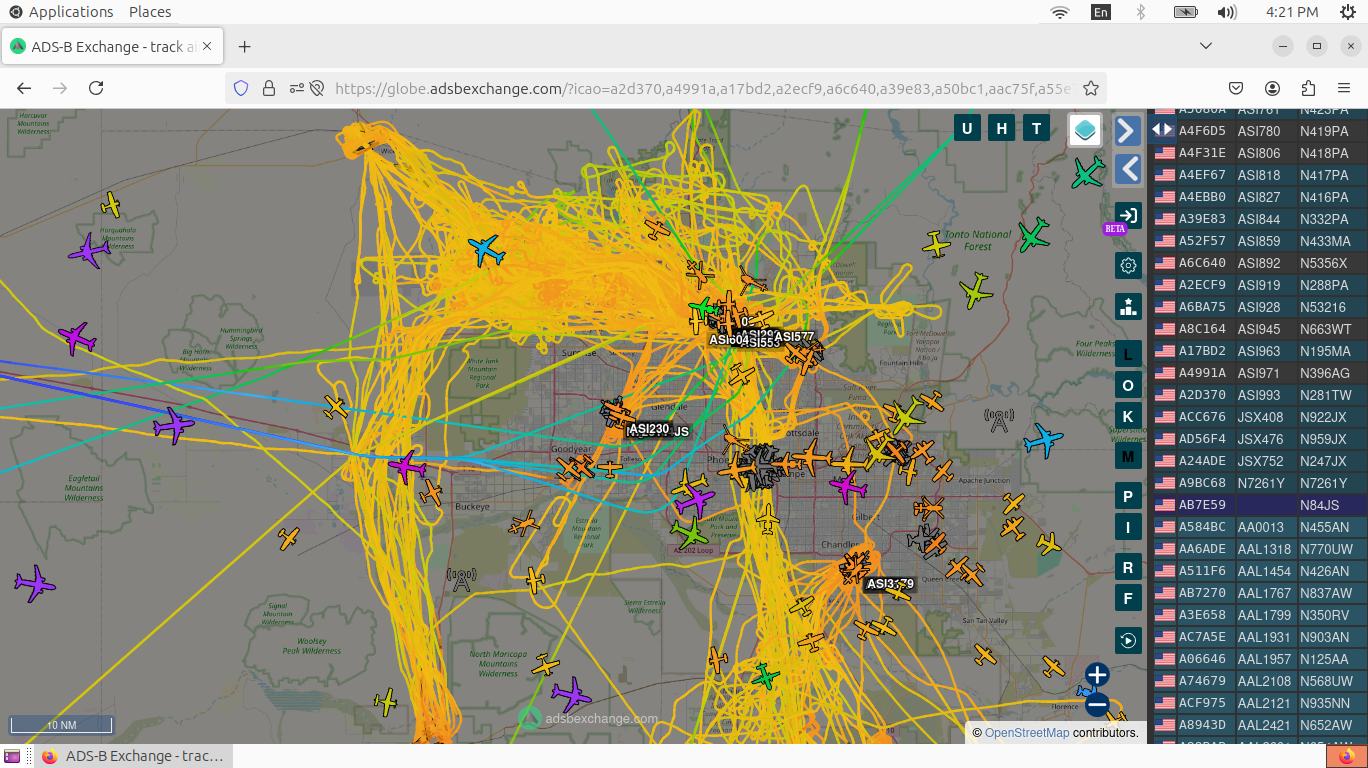The image size is (1368, 768).
Task: Open the OpenStreetMap link
Action: tap(1027, 733)
